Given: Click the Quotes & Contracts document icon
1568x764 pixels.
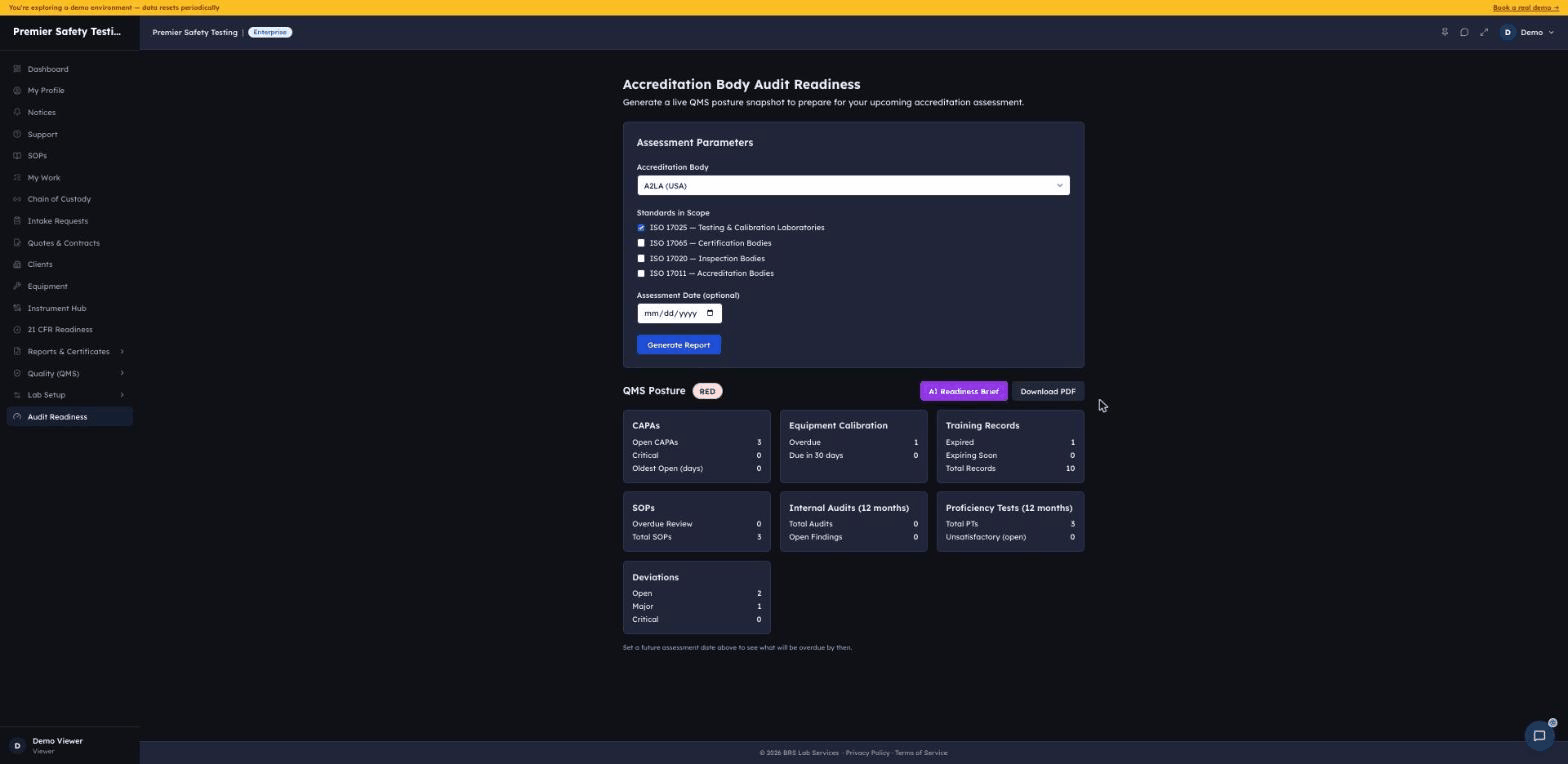Looking at the screenshot, I should (x=17, y=243).
